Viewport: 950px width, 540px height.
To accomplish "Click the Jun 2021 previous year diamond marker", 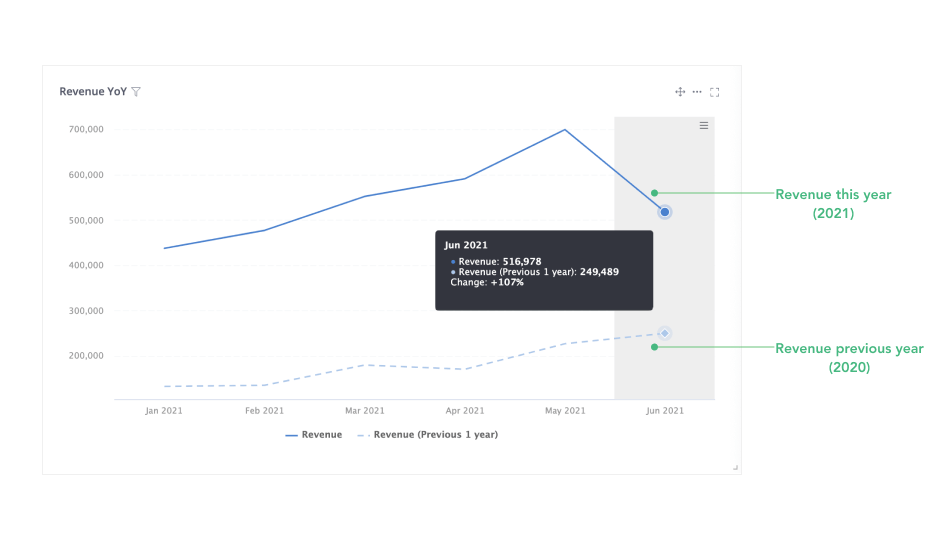I will point(664,333).
